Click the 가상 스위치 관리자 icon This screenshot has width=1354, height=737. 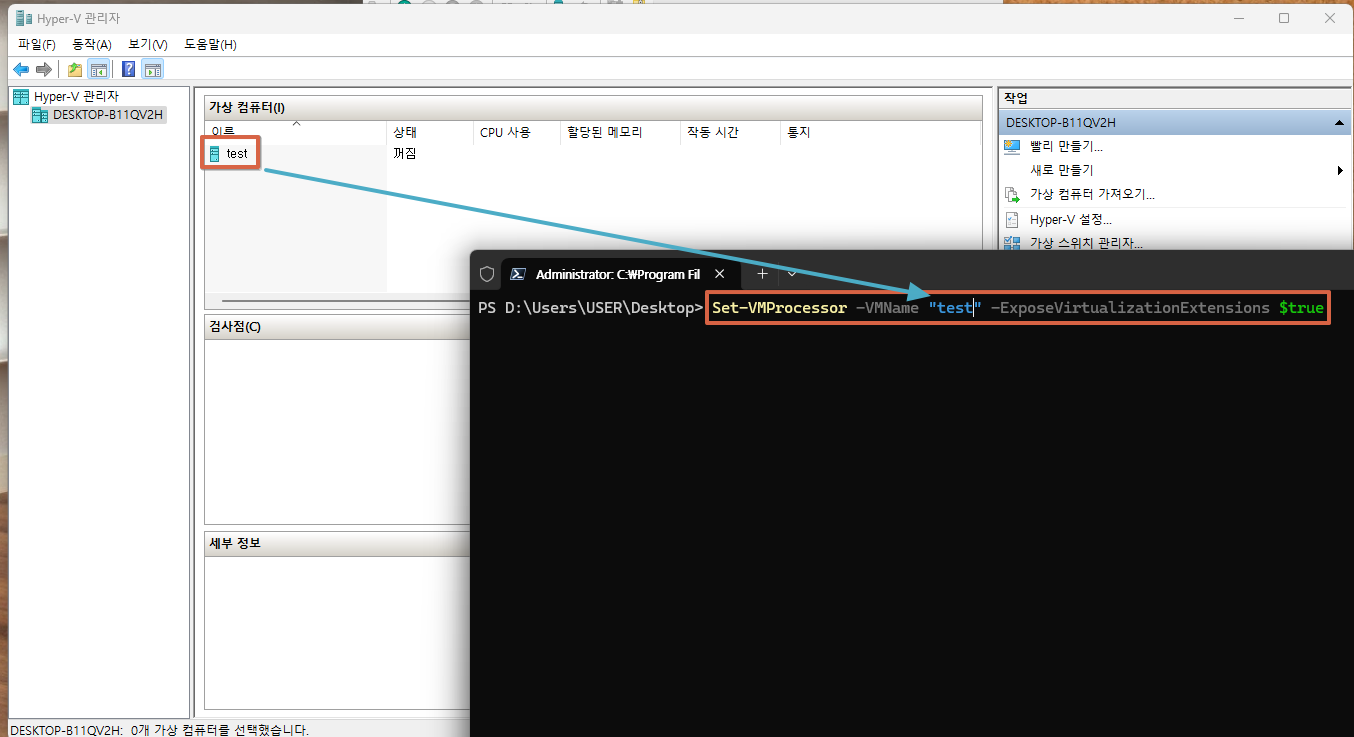point(1012,242)
